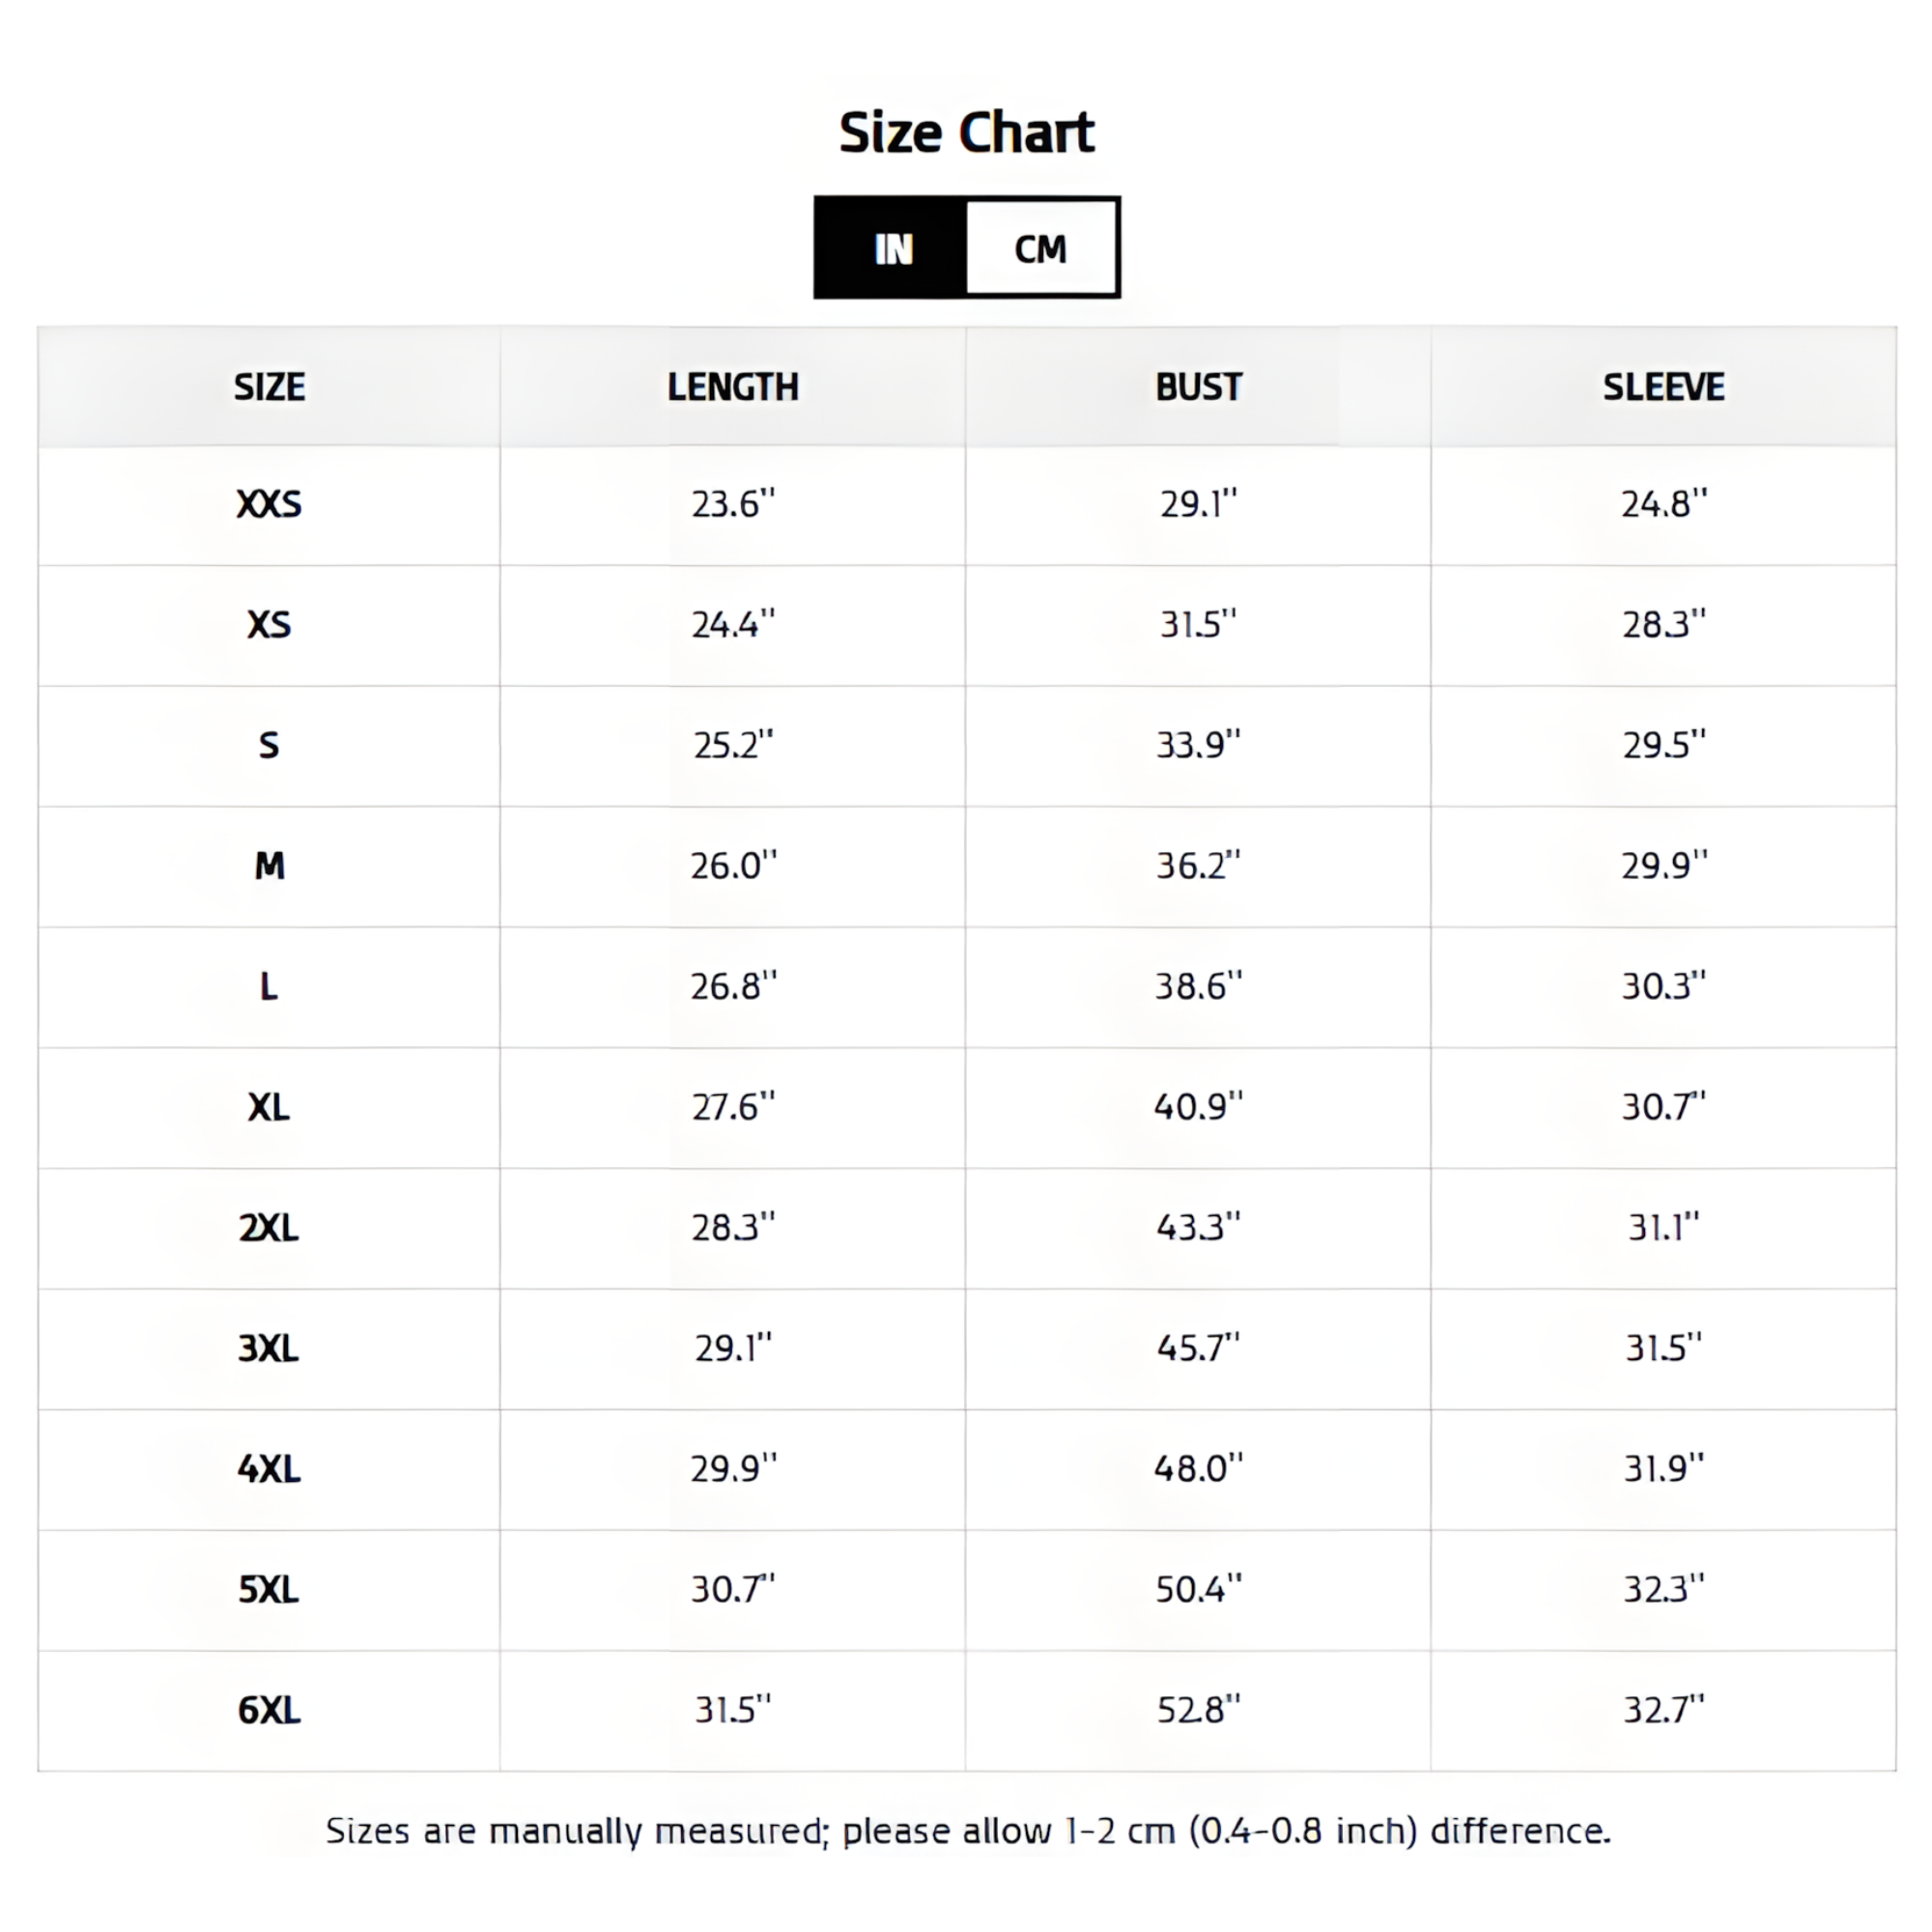Image resolution: width=1932 pixels, height=1932 pixels.
Task: Switch the size chart to CM units
Action: tap(1040, 248)
